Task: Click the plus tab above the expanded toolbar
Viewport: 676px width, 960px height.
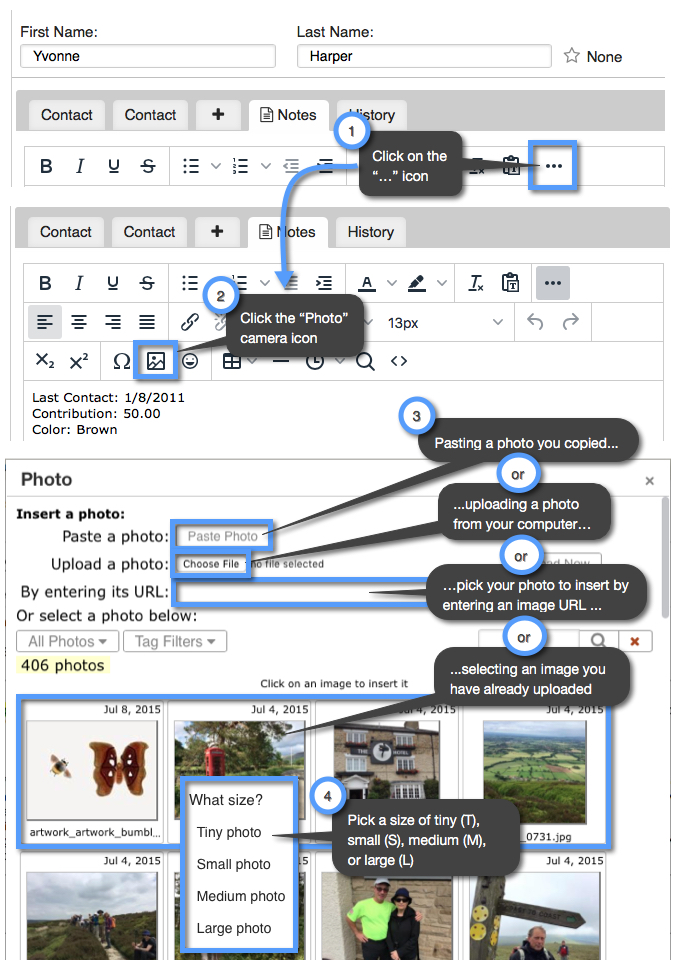Action: pos(217,232)
